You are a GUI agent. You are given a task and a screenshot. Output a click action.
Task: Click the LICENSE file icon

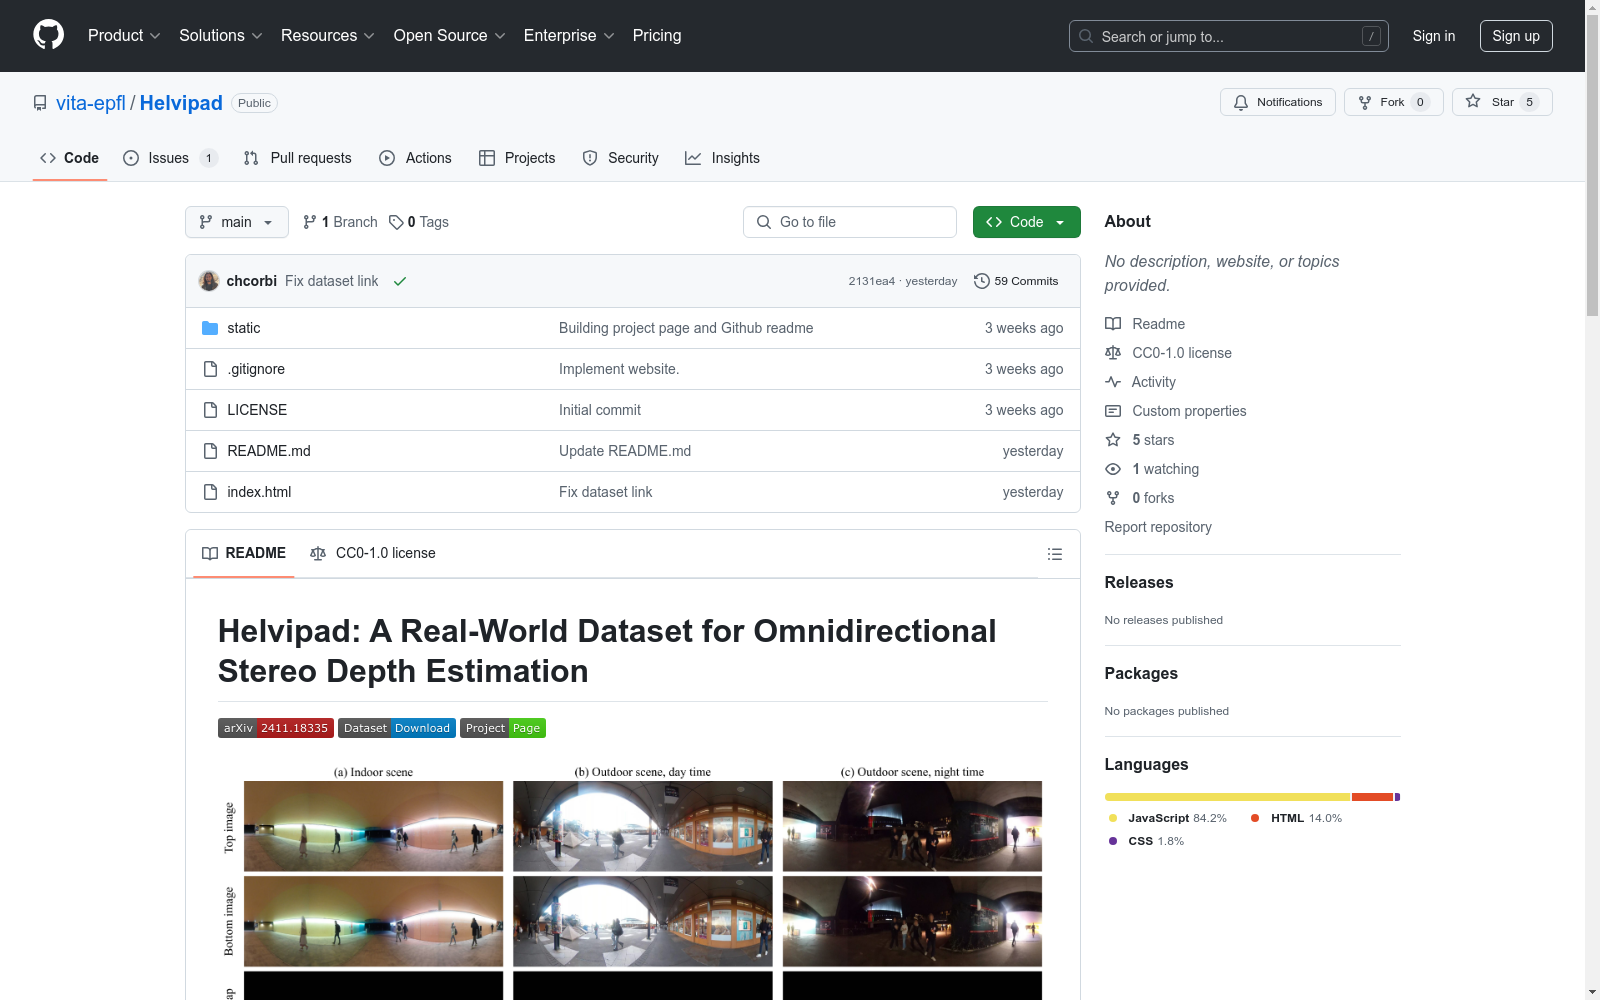(x=210, y=410)
